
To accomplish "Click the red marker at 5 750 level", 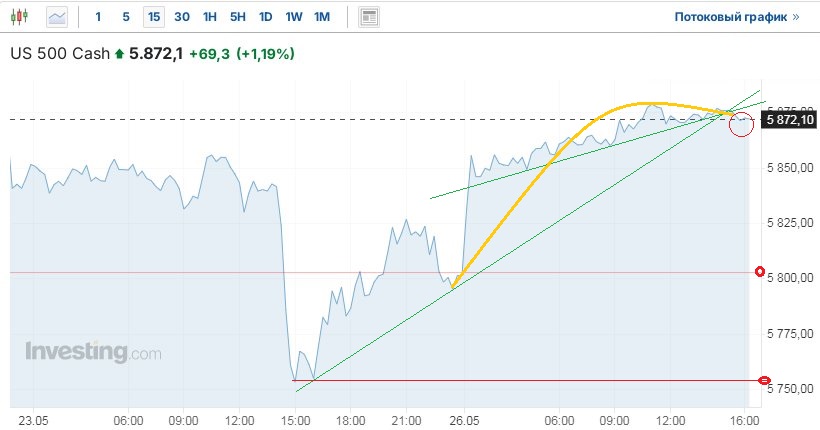I will 765,380.
